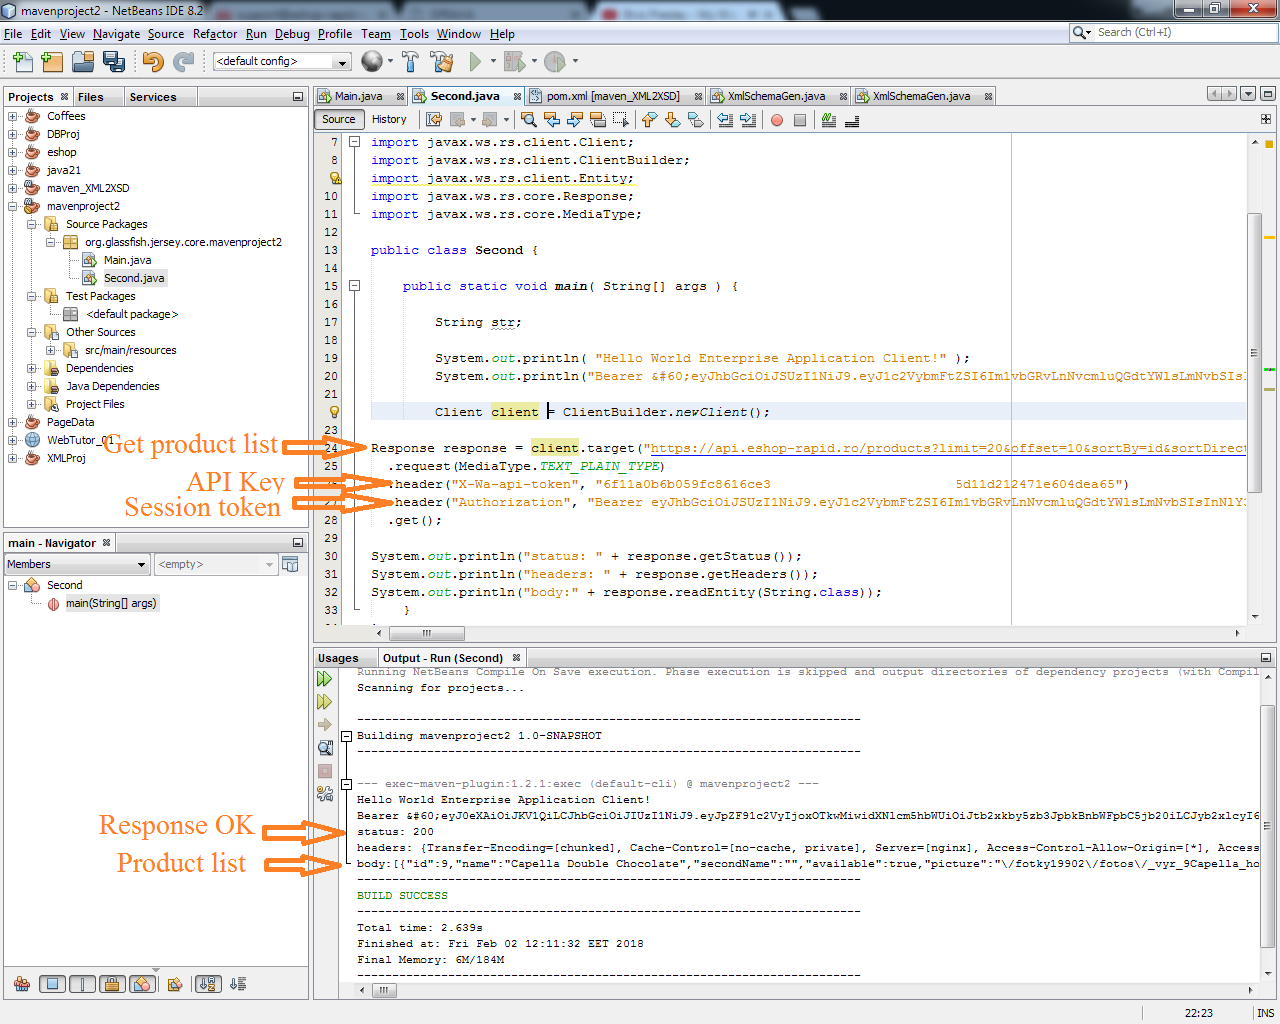Expand the Coffees project node

tap(13, 116)
